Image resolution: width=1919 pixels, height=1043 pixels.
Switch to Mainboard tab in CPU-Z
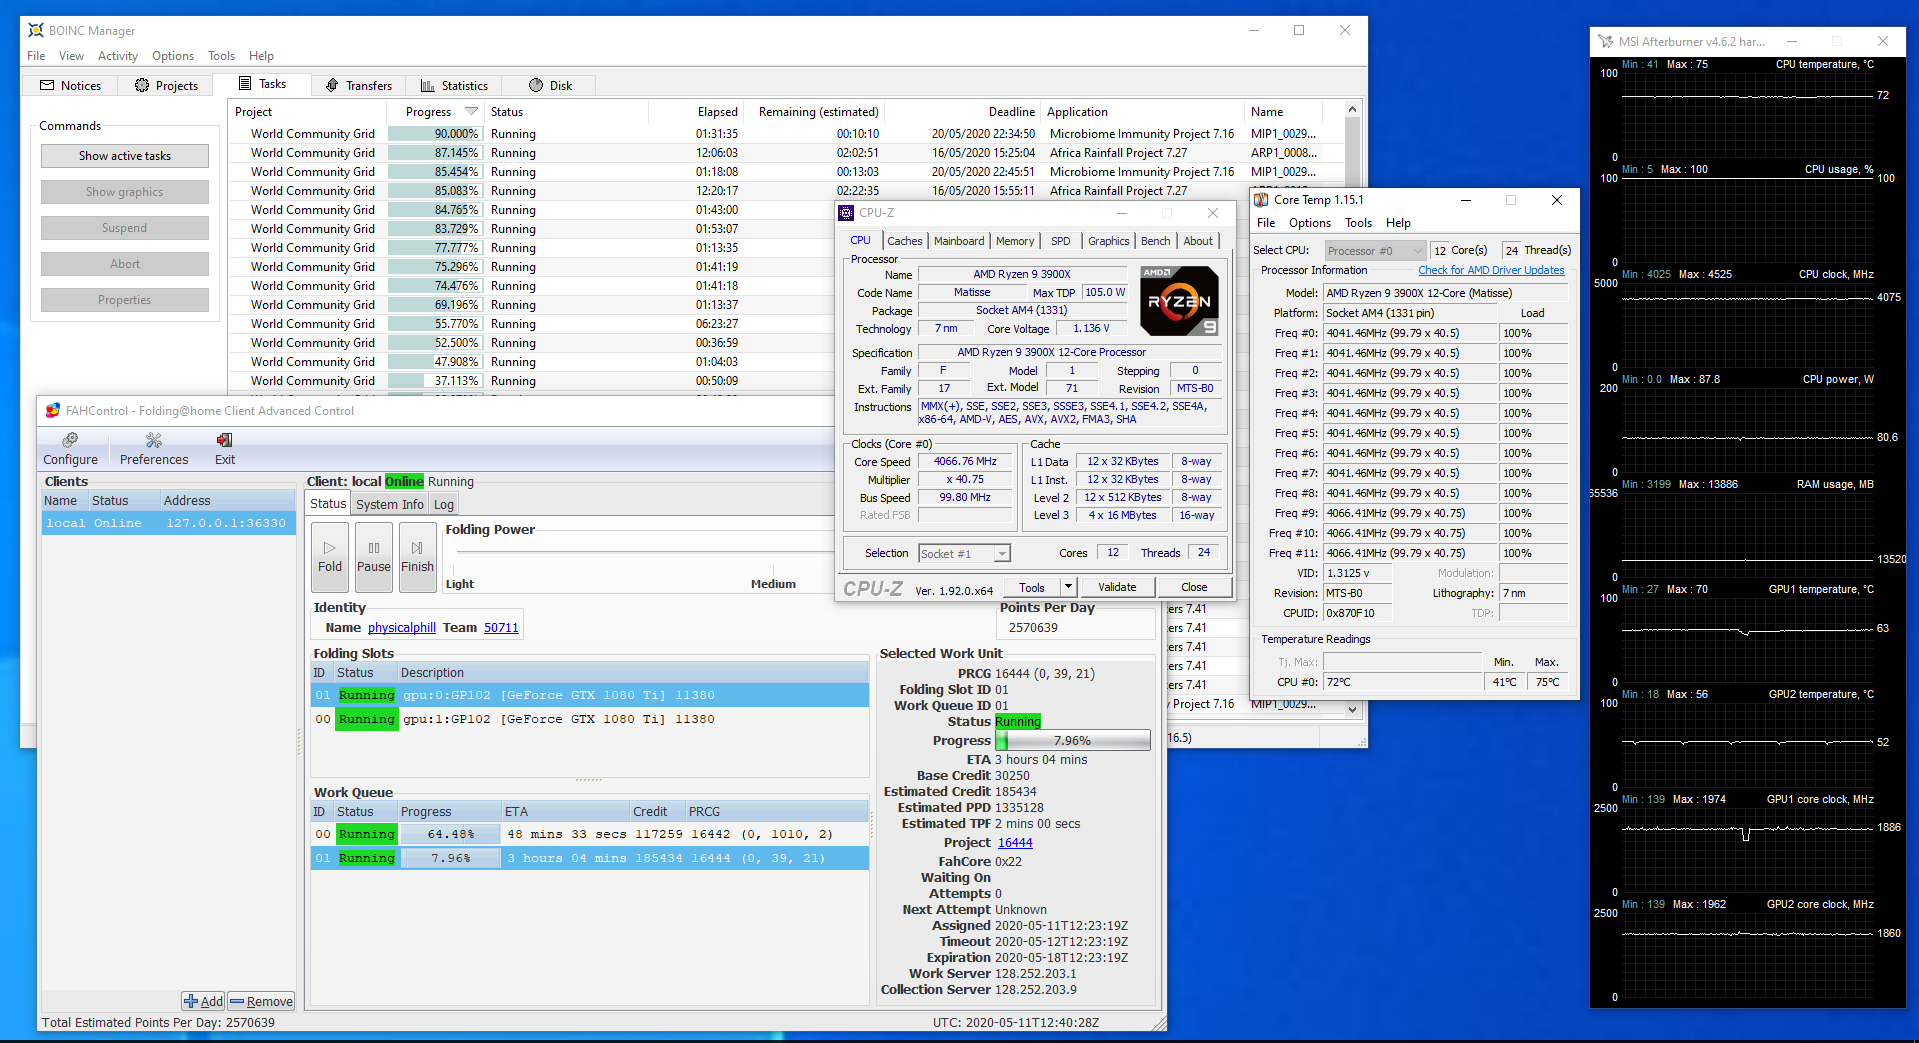(x=959, y=241)
